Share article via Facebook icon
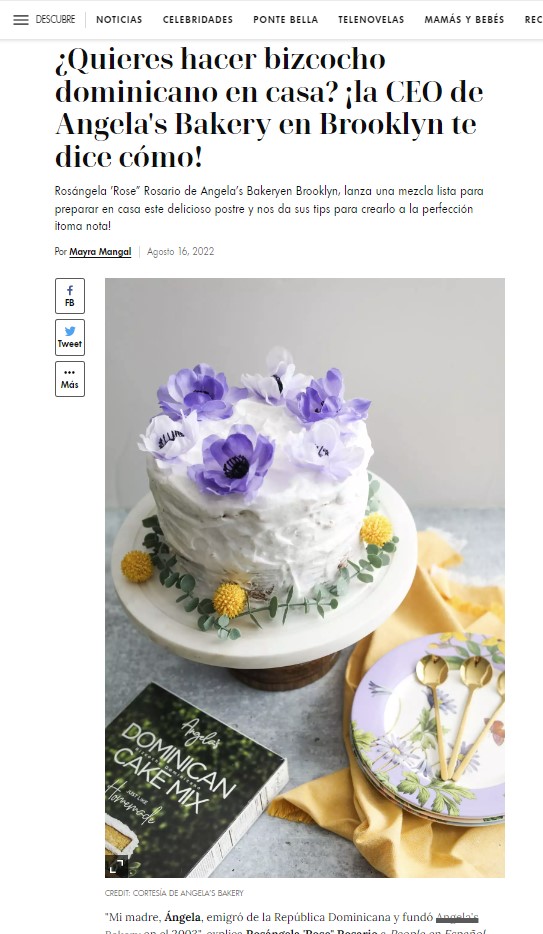Screen dimensions: 543x934 70,290
